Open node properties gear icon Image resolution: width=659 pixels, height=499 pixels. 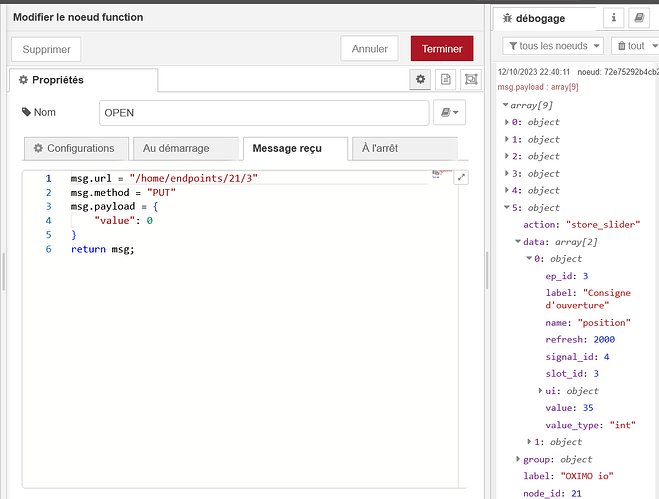point(422,79)
